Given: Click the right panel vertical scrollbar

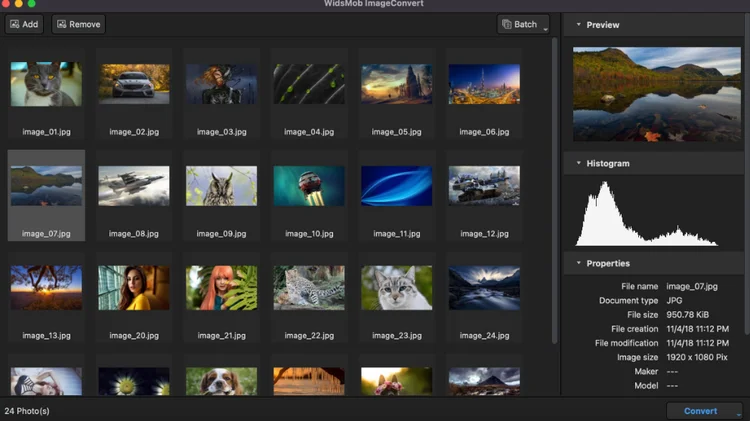Looking at the screenshot, I should tap(747, 175).
